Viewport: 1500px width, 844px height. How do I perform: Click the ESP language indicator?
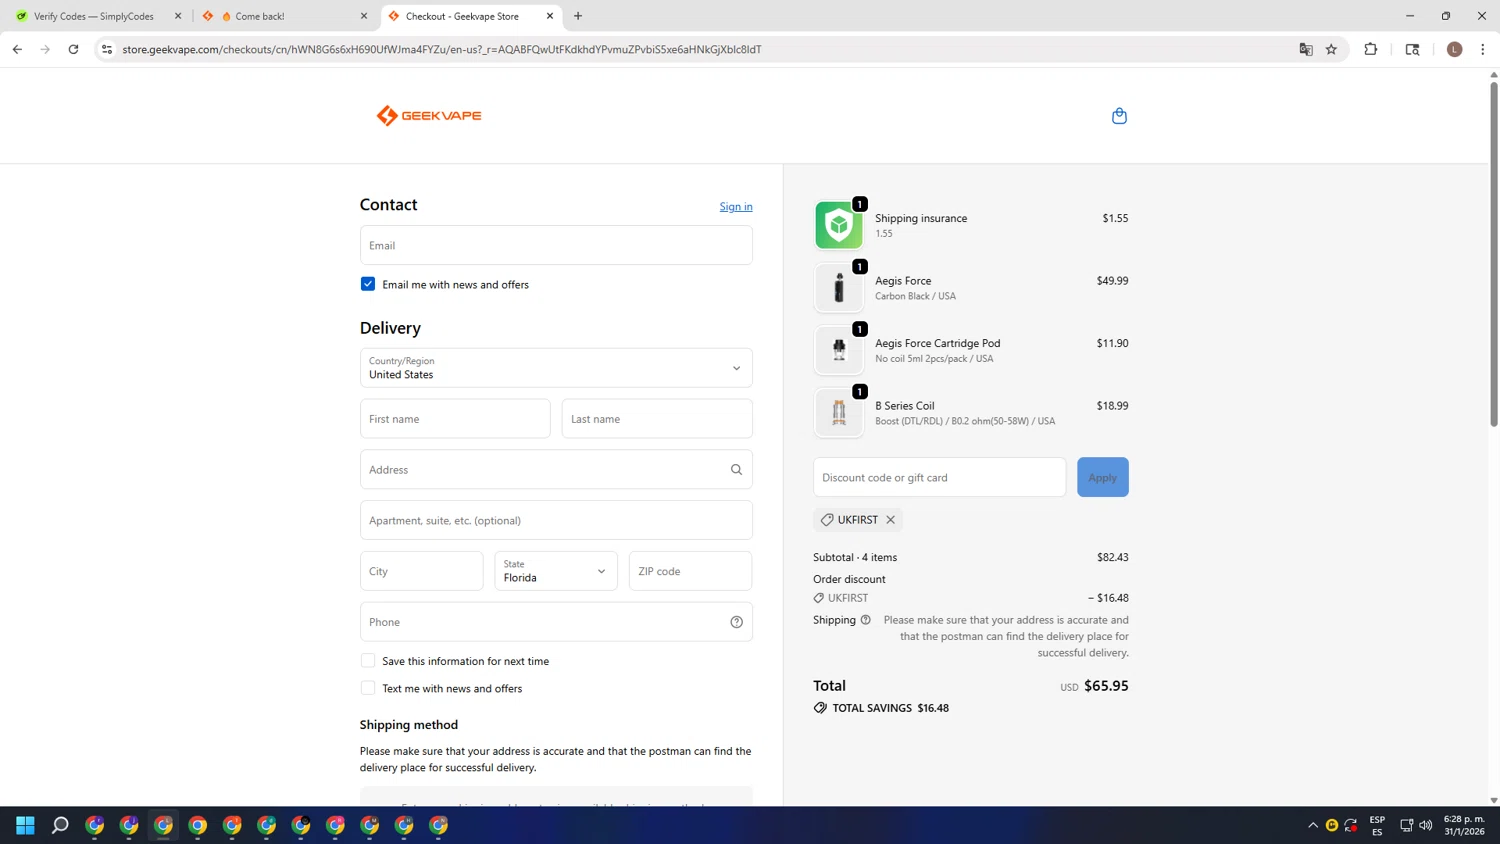click(x=1377, y=825)
